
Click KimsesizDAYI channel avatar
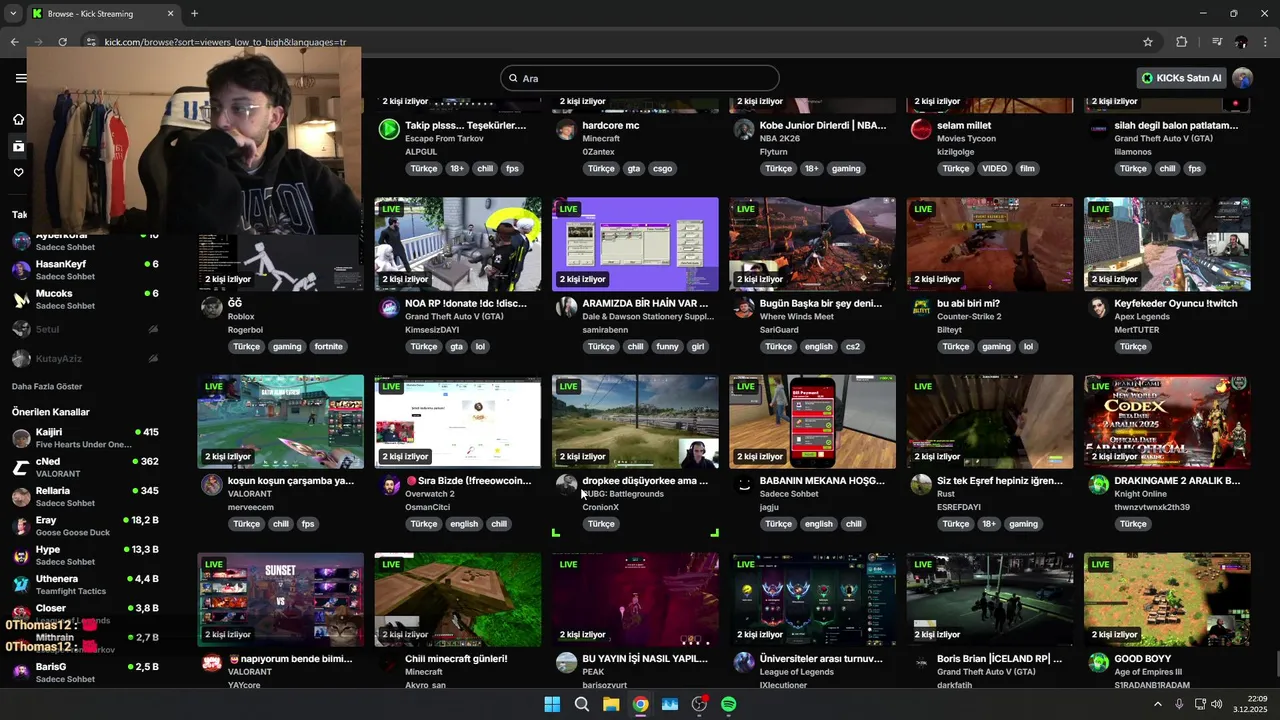389,307
